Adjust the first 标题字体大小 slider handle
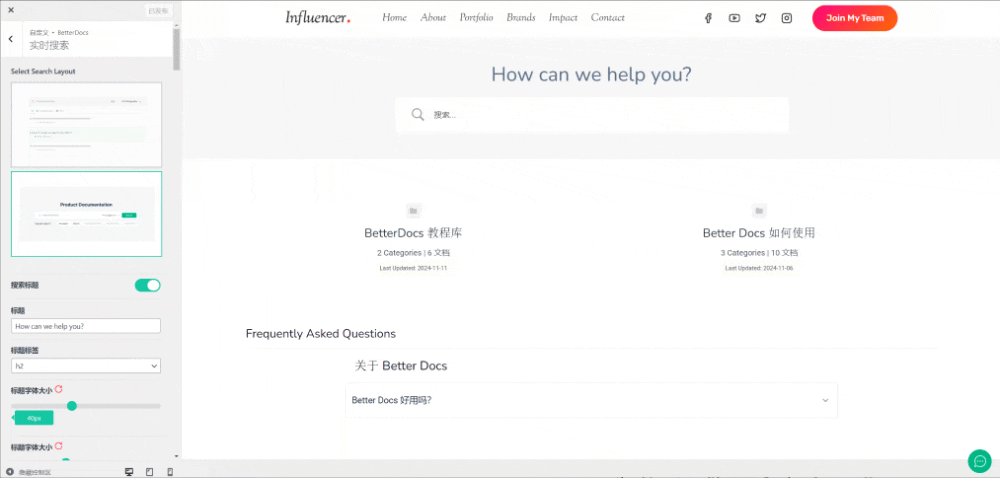 pyautogui.click(x=72, y=406)
